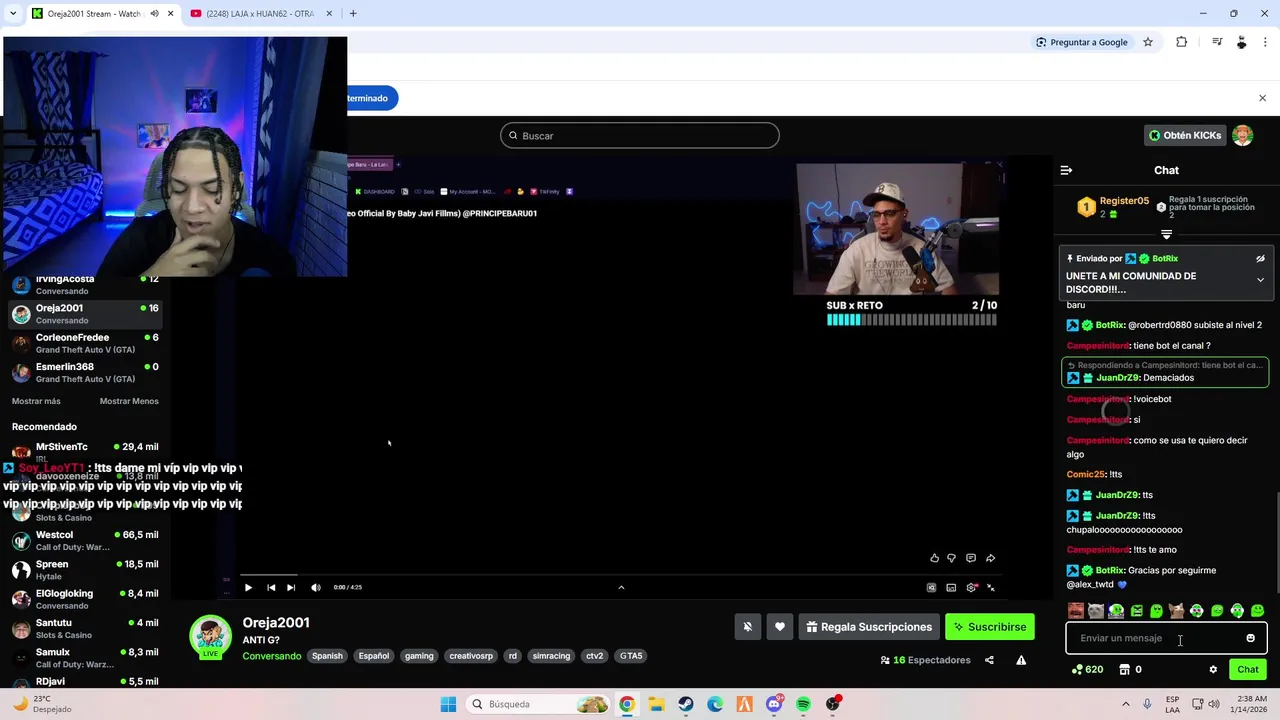Expand pinned BotRix message chevron

[1260, 280]
